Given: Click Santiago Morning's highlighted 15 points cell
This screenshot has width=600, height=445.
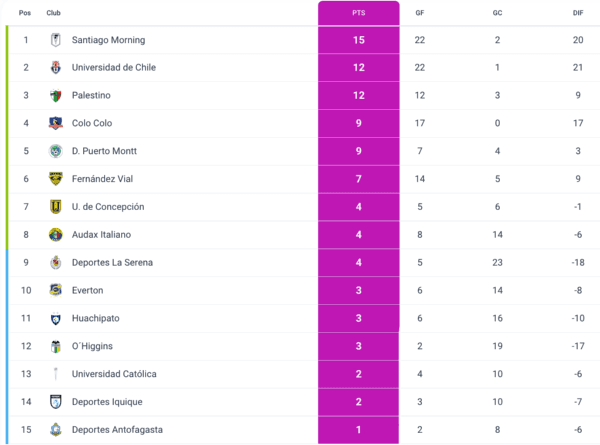Looking at the screenshot, I should click(358, 40).
